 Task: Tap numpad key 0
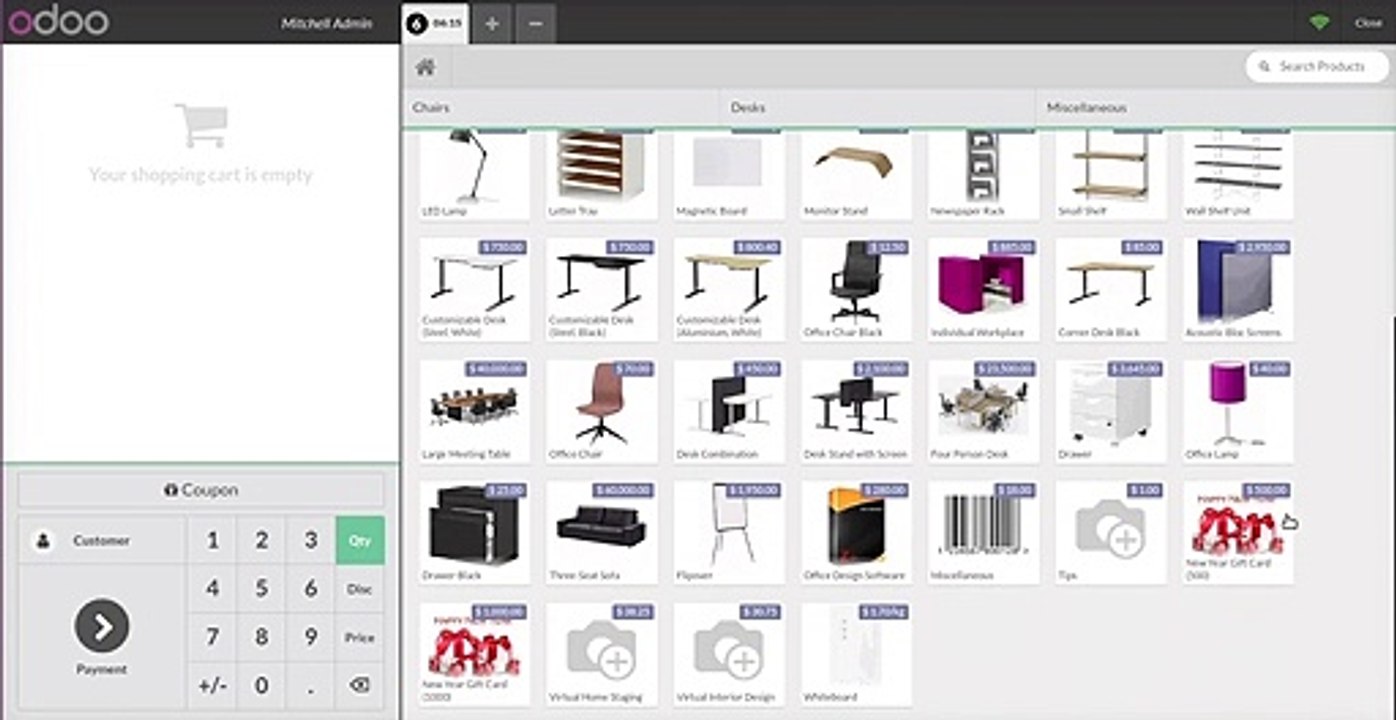coord(261,685)
